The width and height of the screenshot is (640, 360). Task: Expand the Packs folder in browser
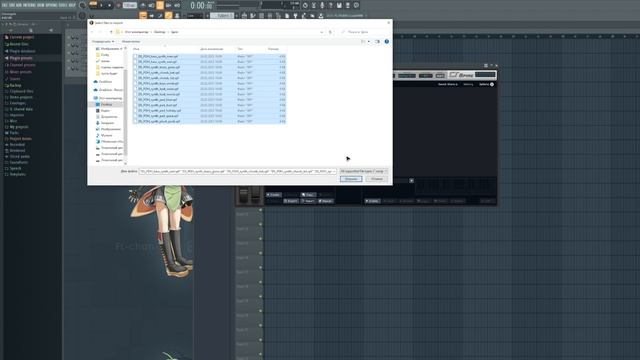pyautogui.click(x=14, y=133)
